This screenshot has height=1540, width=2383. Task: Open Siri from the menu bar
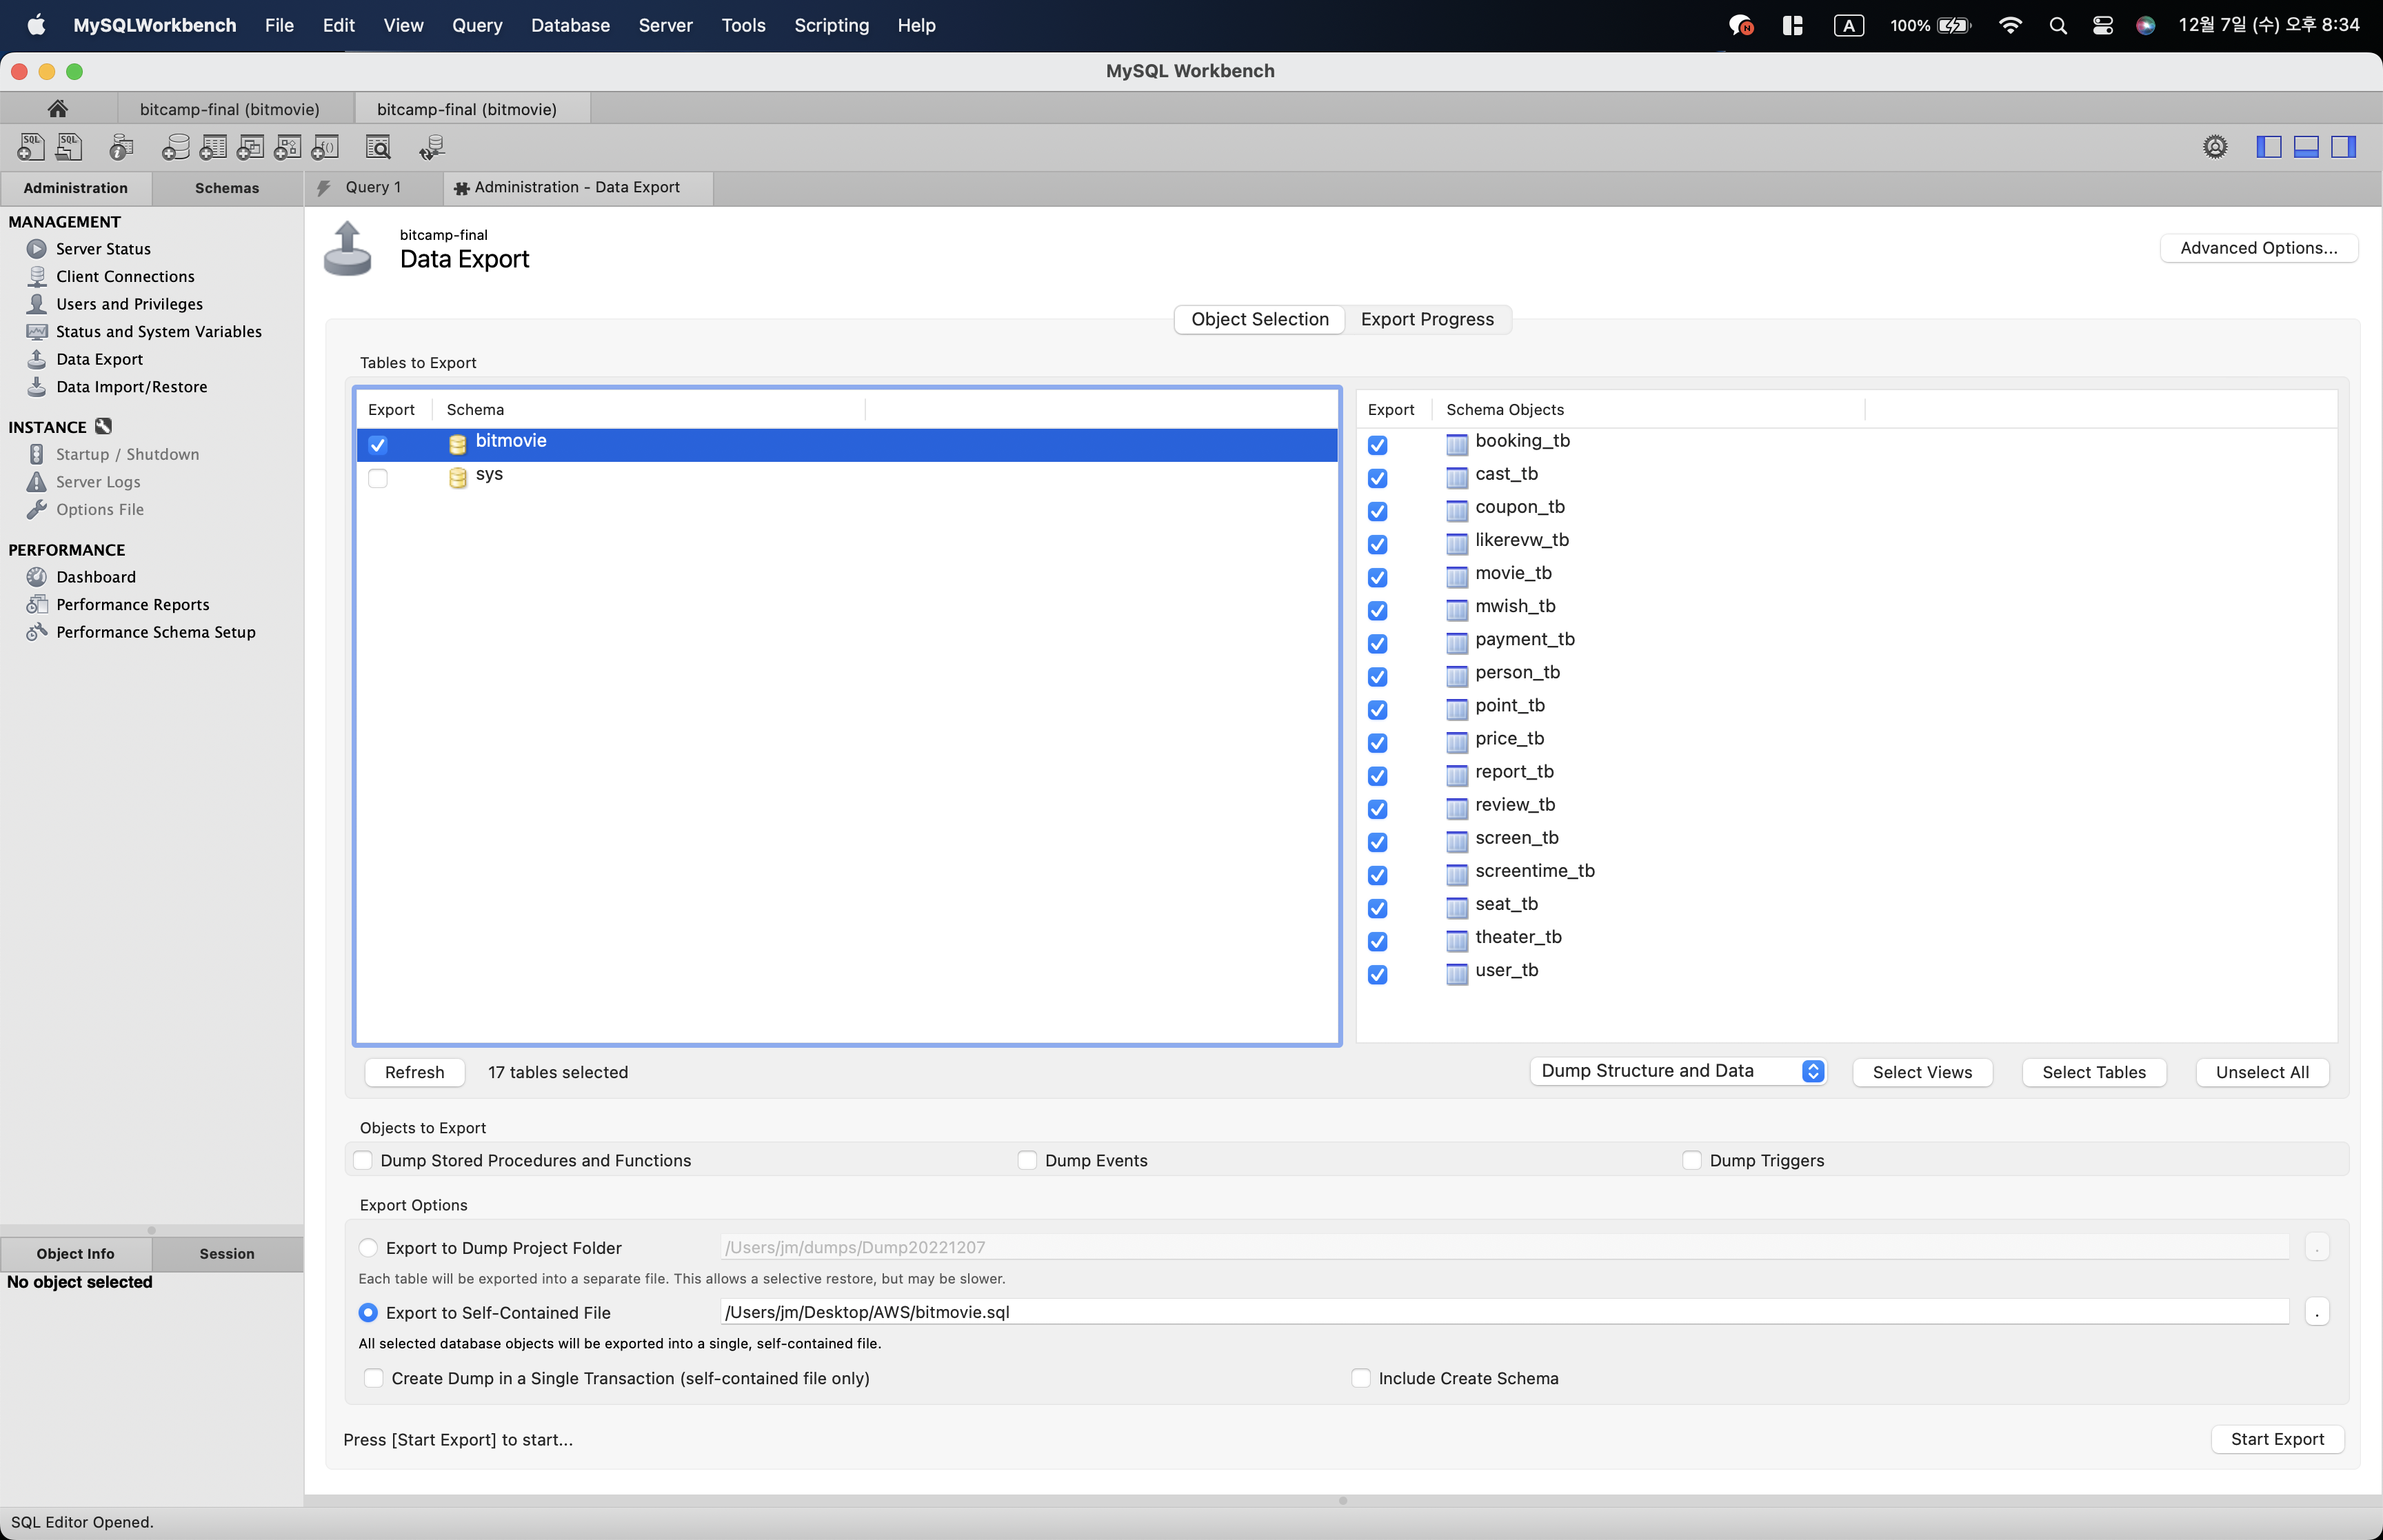tap(2146, 26)
